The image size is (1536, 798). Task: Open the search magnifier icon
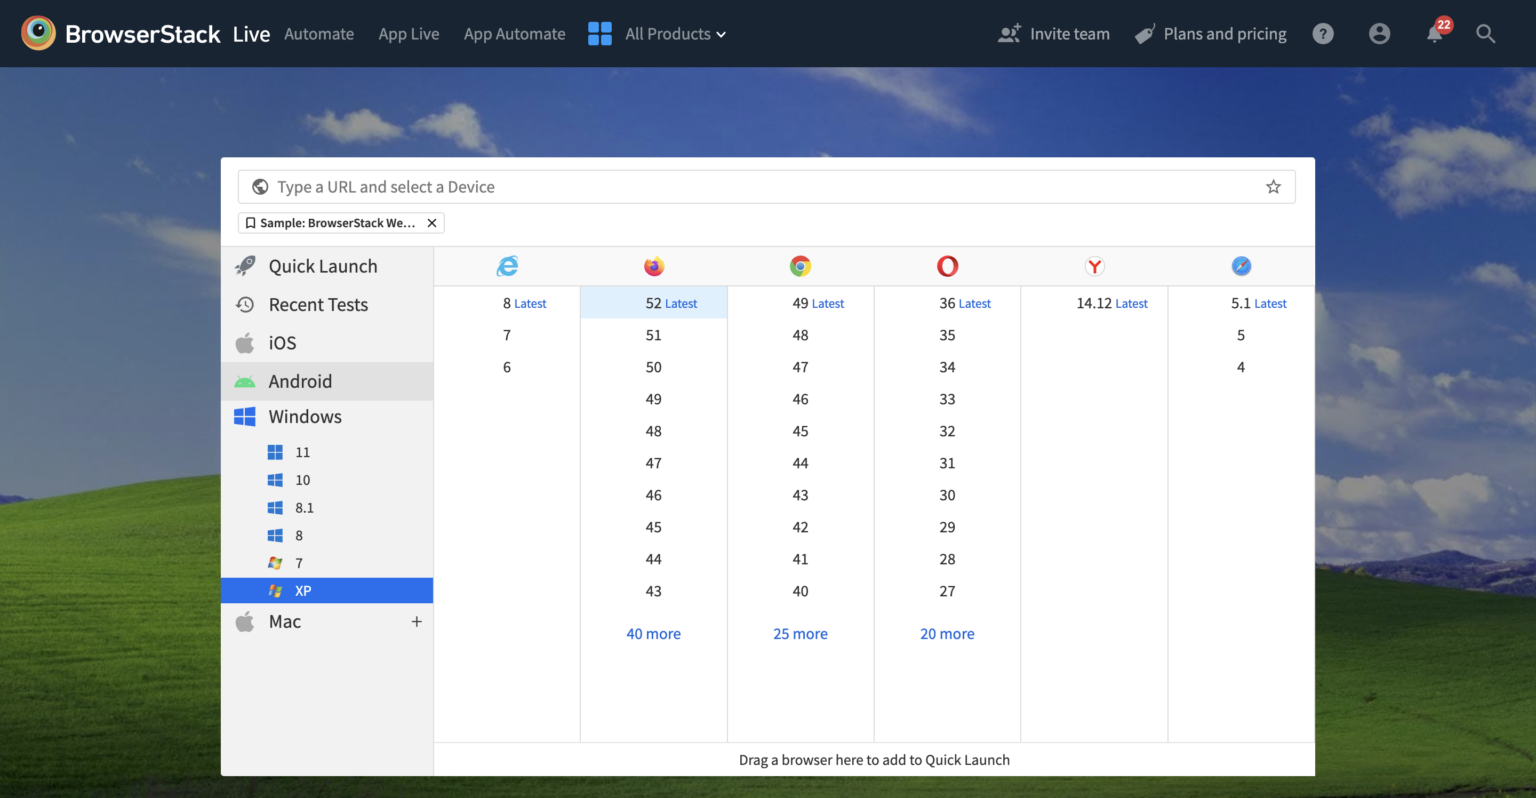click(x=1486, y=33)
